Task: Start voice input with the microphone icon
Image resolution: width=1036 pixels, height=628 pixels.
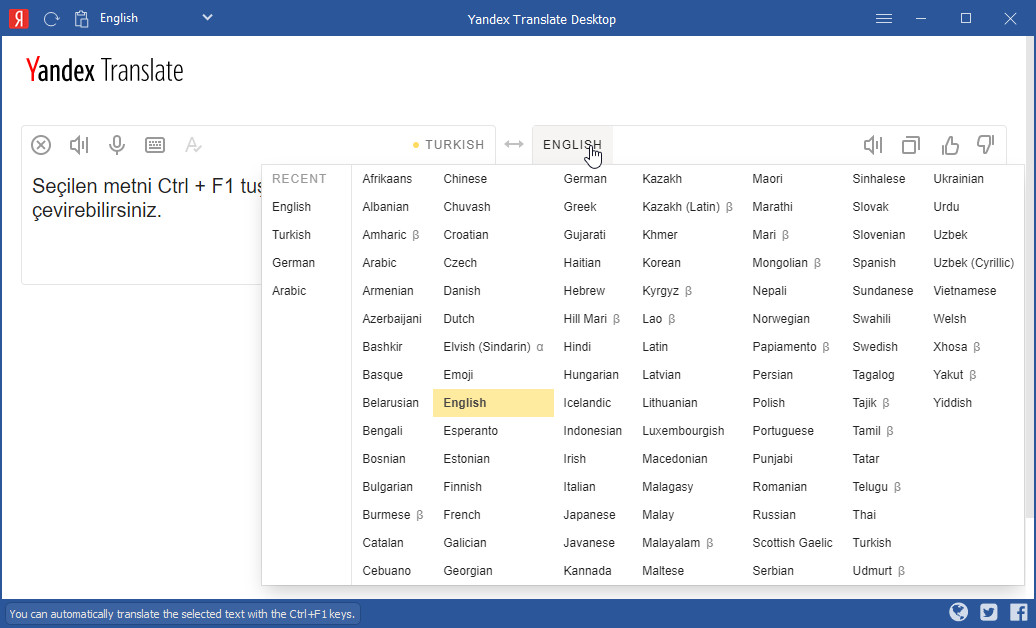Action: click(117, 145)
